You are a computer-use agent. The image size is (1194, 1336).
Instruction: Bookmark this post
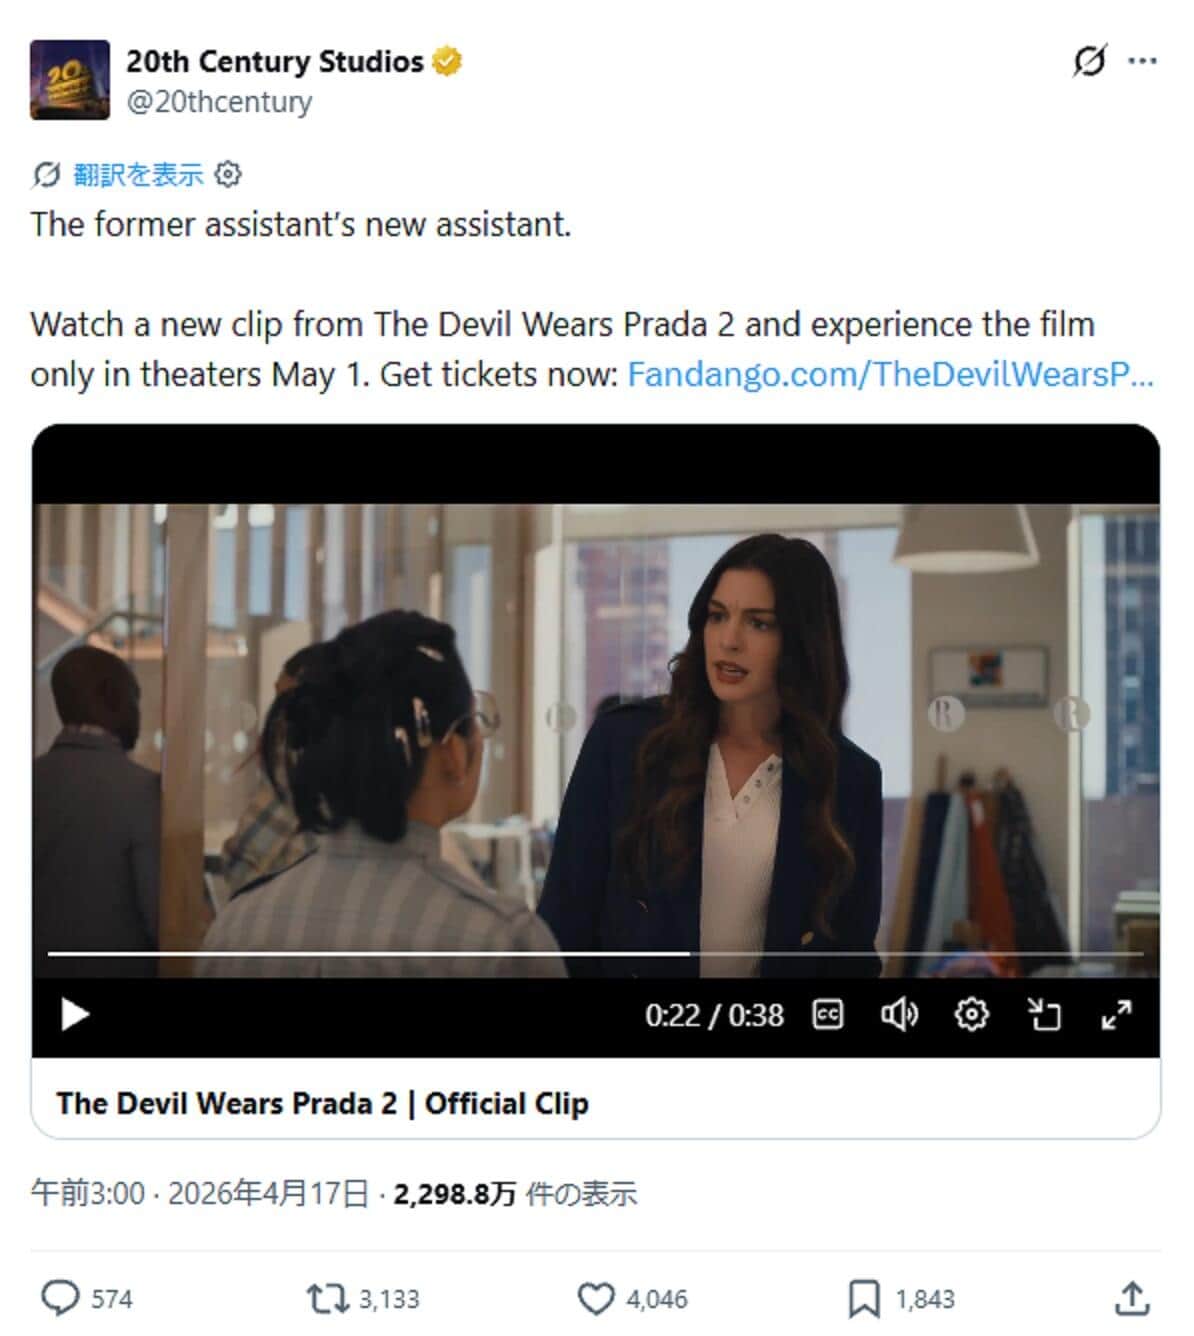(x=863, y=1298)
